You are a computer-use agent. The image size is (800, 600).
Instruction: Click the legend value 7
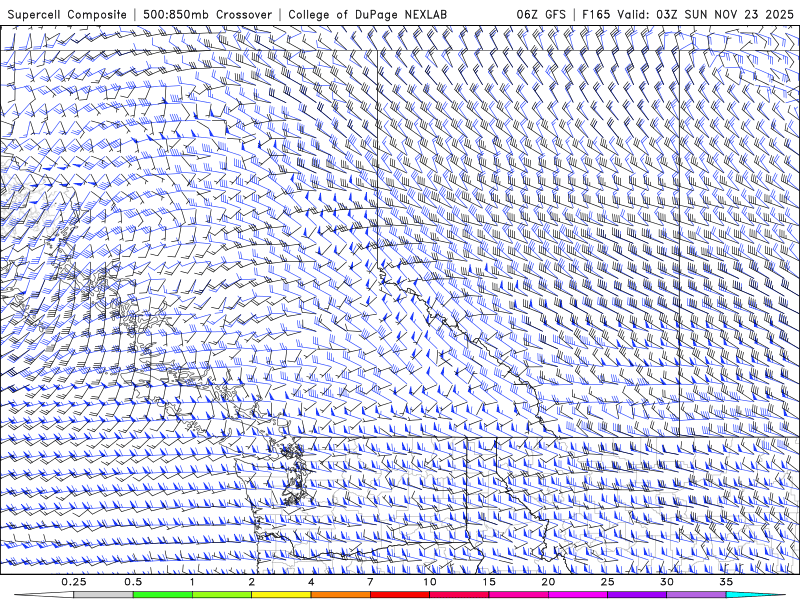coord(370,582)
